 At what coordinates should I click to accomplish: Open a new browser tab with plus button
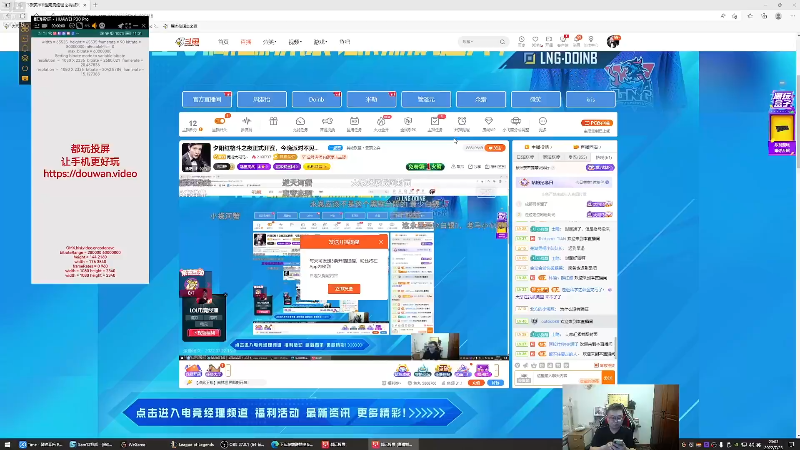coord(95,5)
